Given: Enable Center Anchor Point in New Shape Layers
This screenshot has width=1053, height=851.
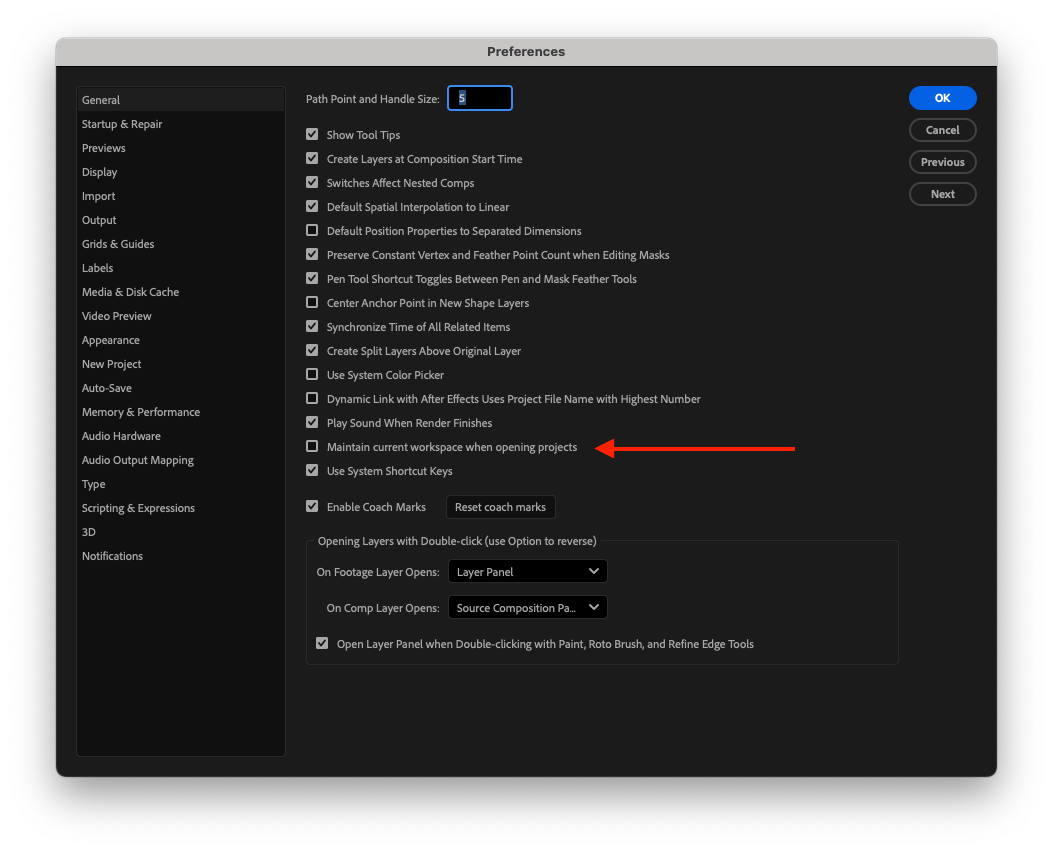Looking at the screenshot, I should tap(312, 303).
